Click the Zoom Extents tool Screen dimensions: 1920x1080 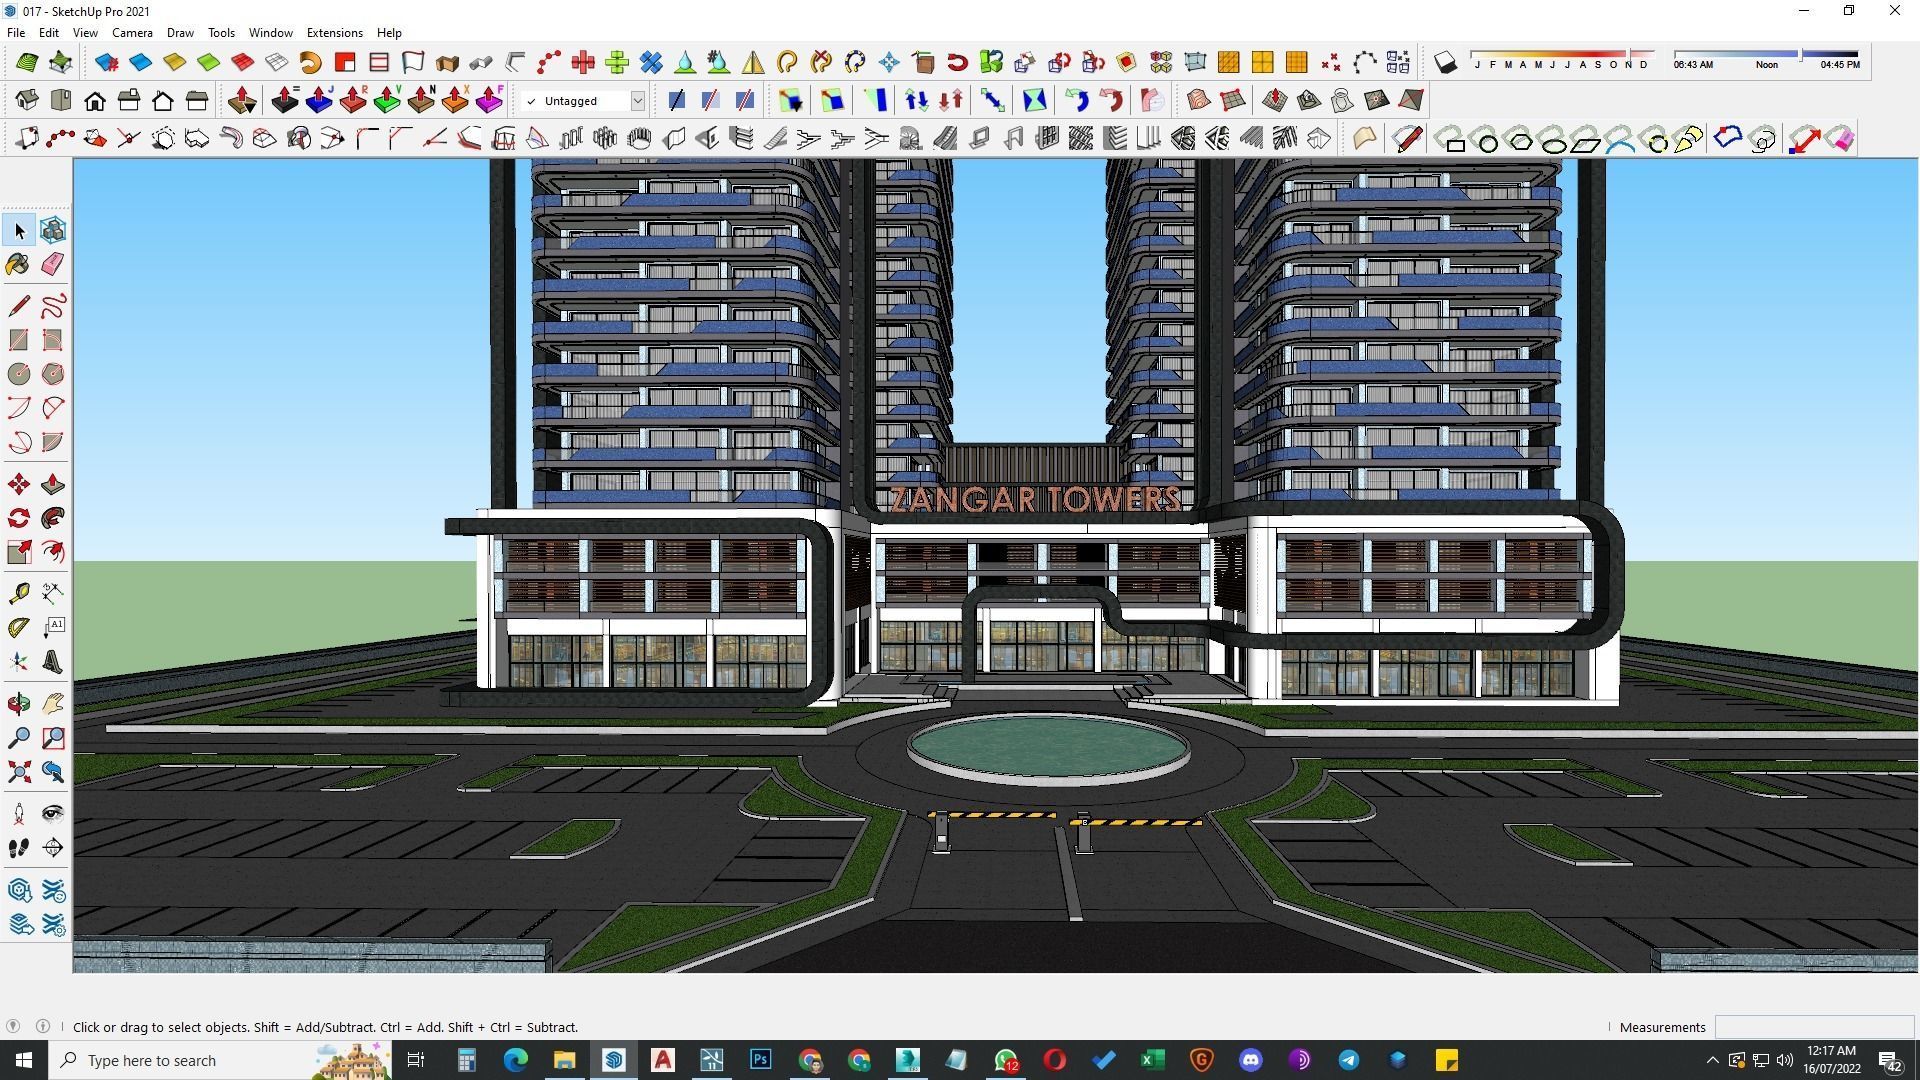pyautogui.click(x=19, y=772)
